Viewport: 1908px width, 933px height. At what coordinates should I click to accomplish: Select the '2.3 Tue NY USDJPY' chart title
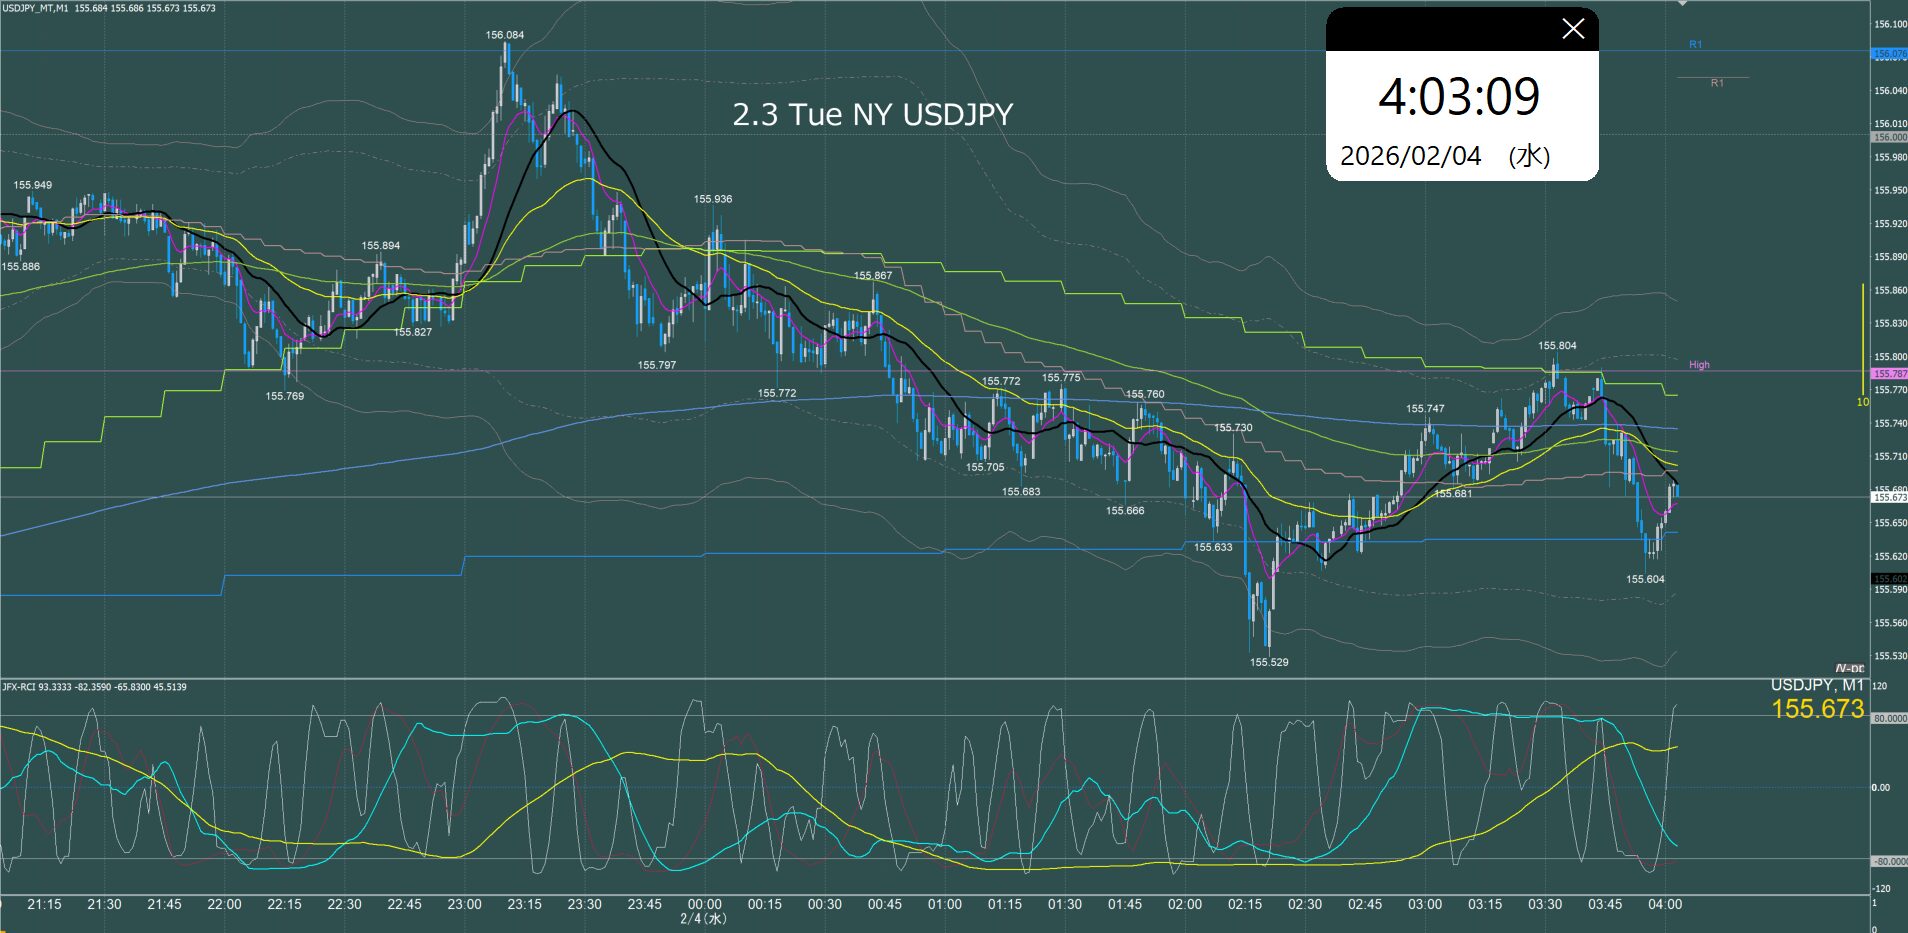[x=872, y=115]
